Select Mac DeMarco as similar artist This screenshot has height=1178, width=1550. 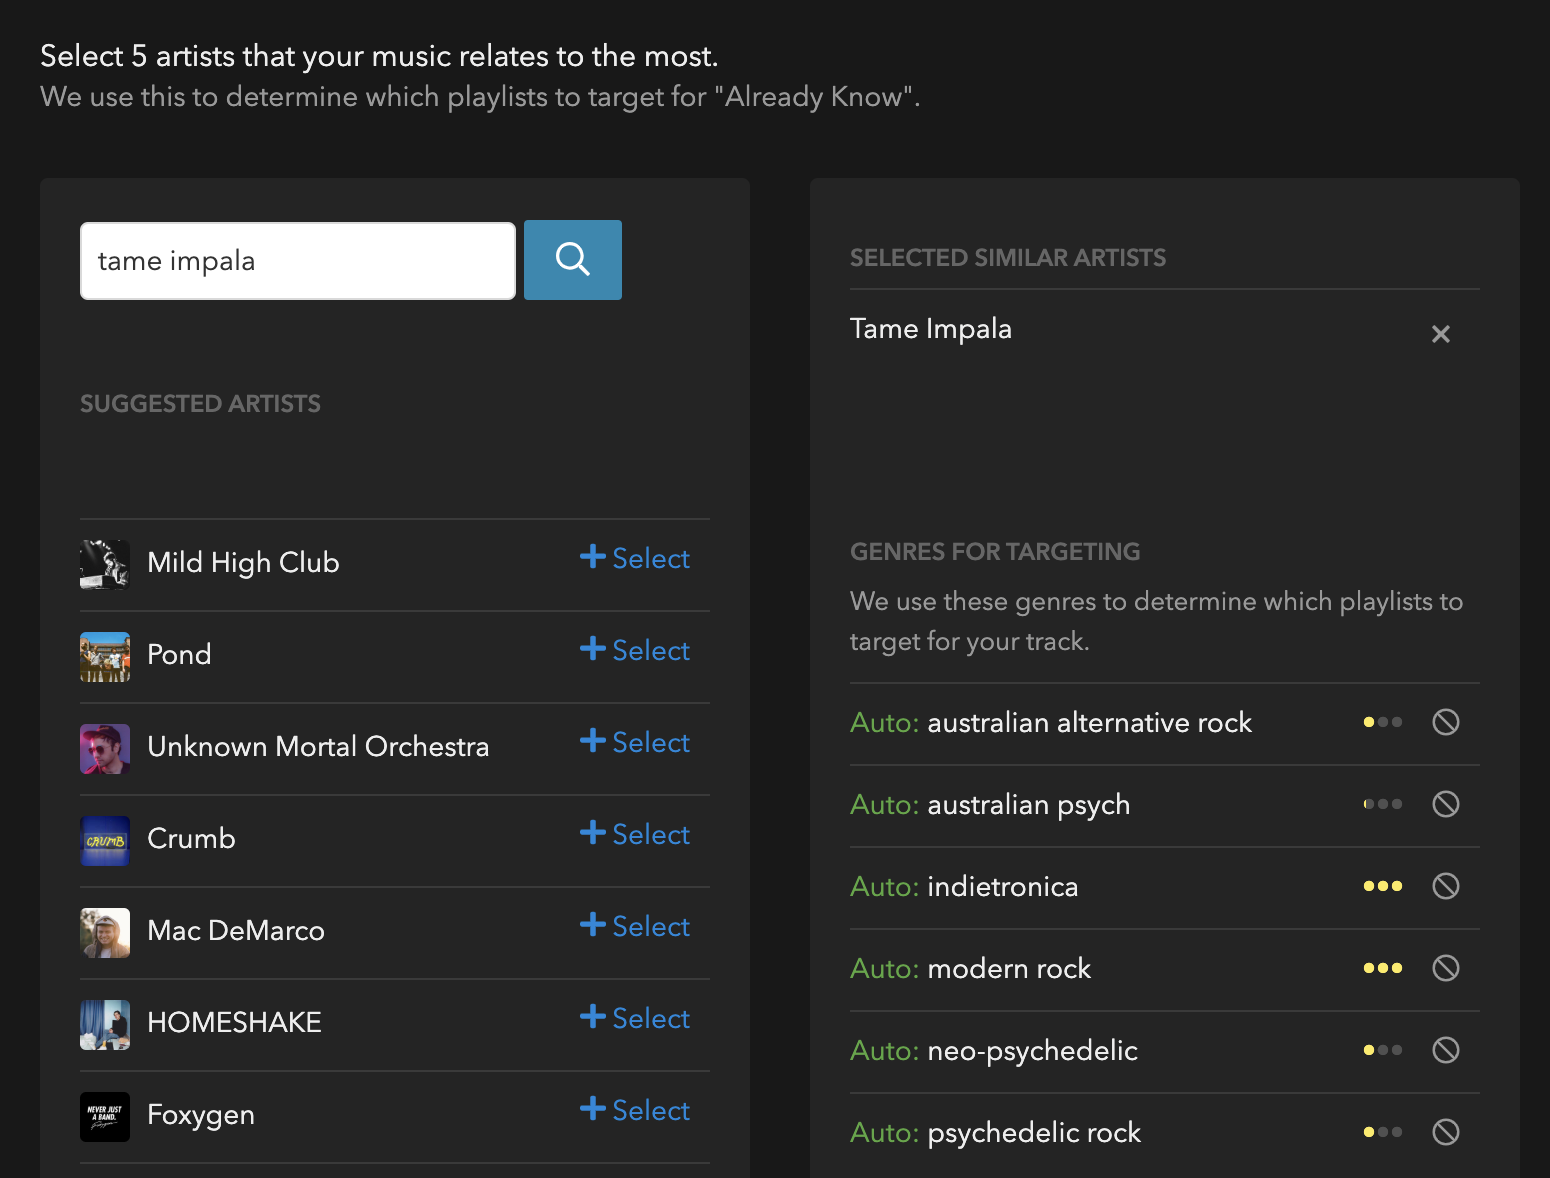click(x=635, y=926)
